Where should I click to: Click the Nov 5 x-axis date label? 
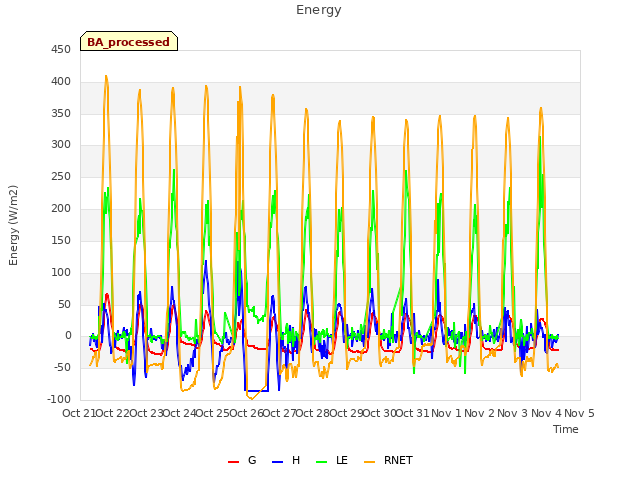pyautogui.click(x=579, y=413)
